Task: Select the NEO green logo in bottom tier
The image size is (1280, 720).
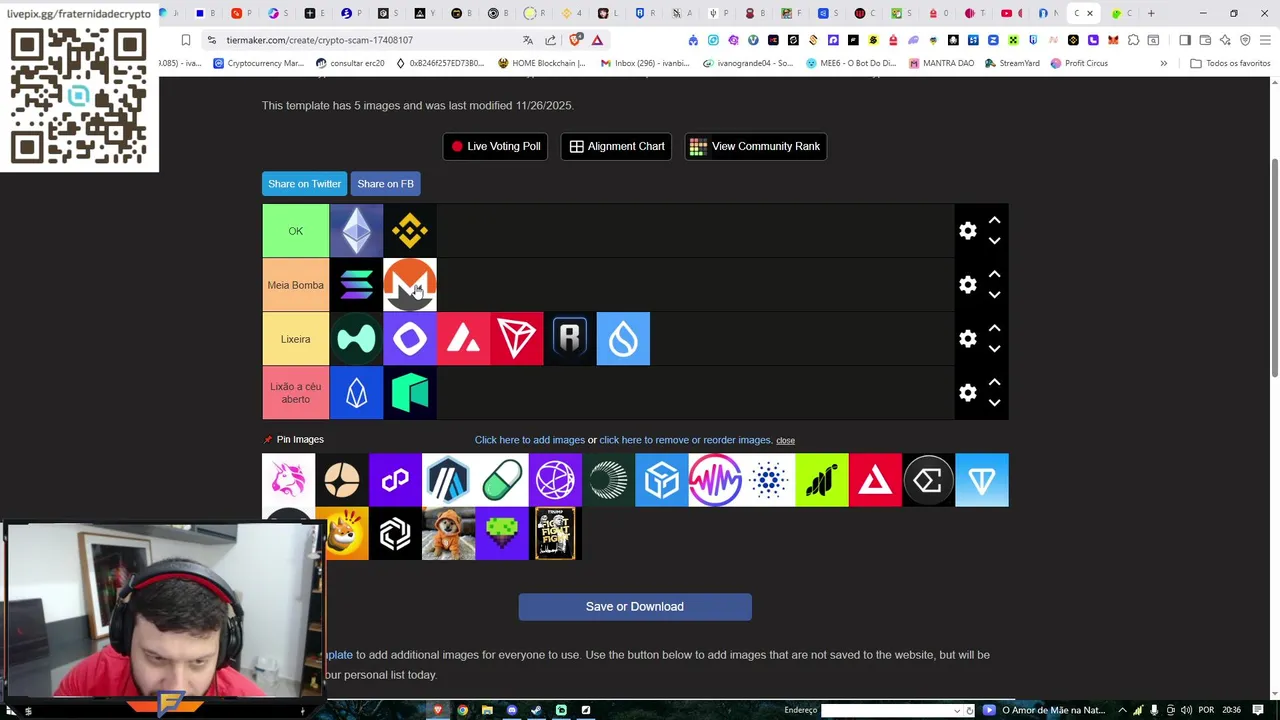Action: 410,393
